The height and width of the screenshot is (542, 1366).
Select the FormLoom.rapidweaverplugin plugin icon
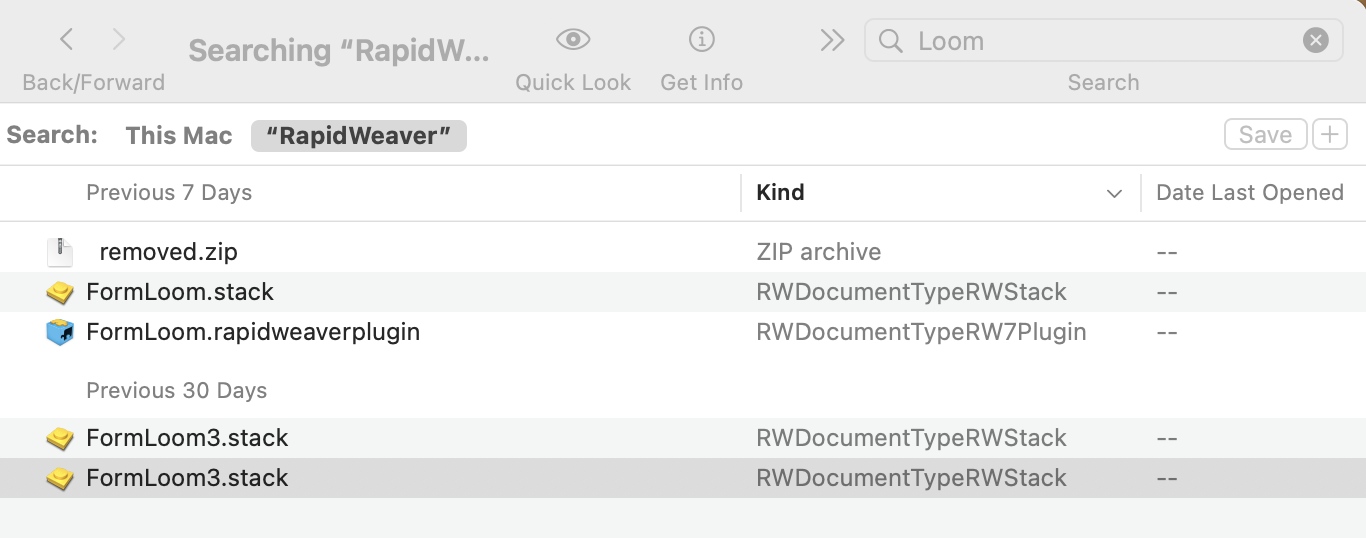tap(61, 332)
